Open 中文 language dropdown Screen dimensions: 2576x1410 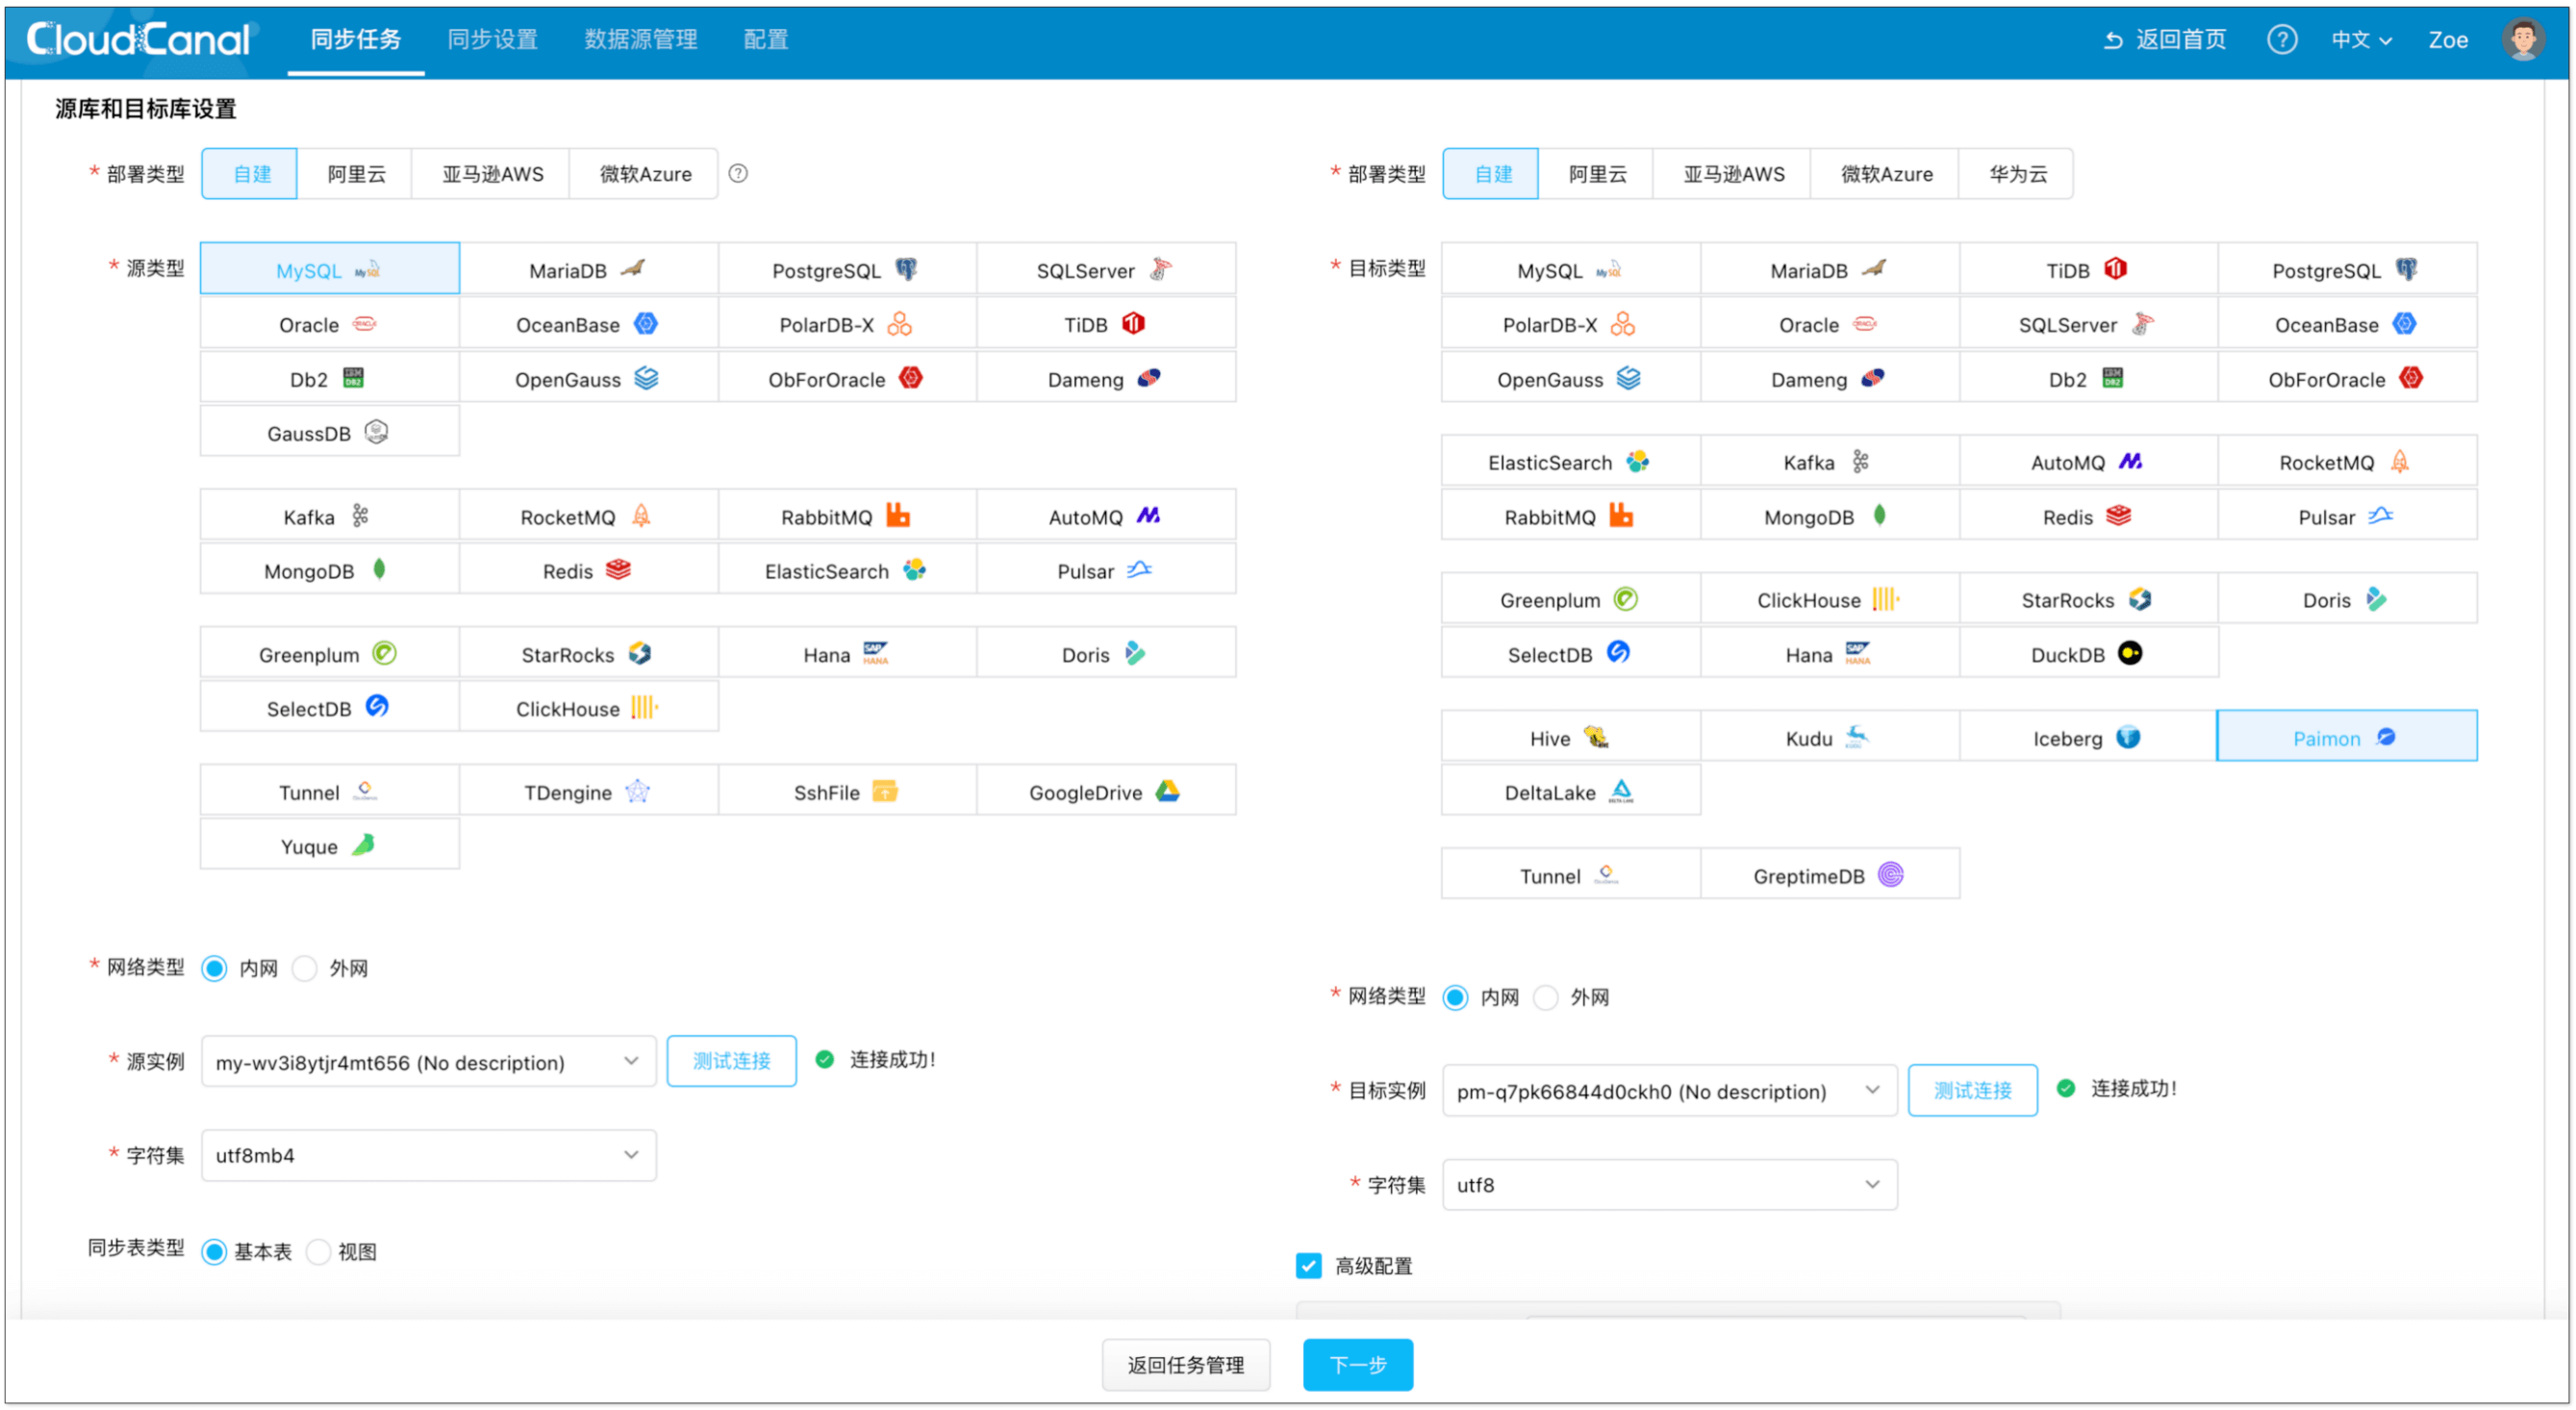pos(2360,40)
